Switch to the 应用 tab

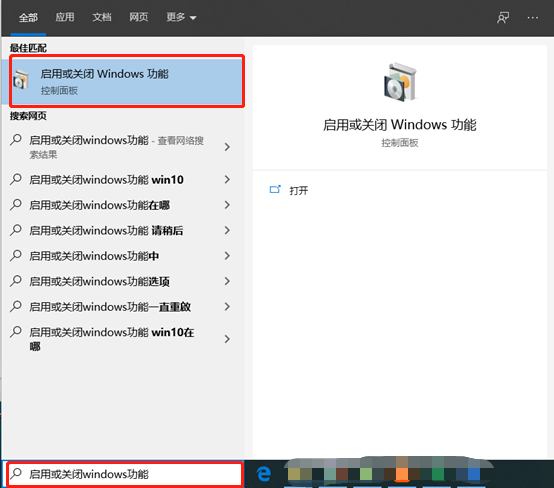65,17
